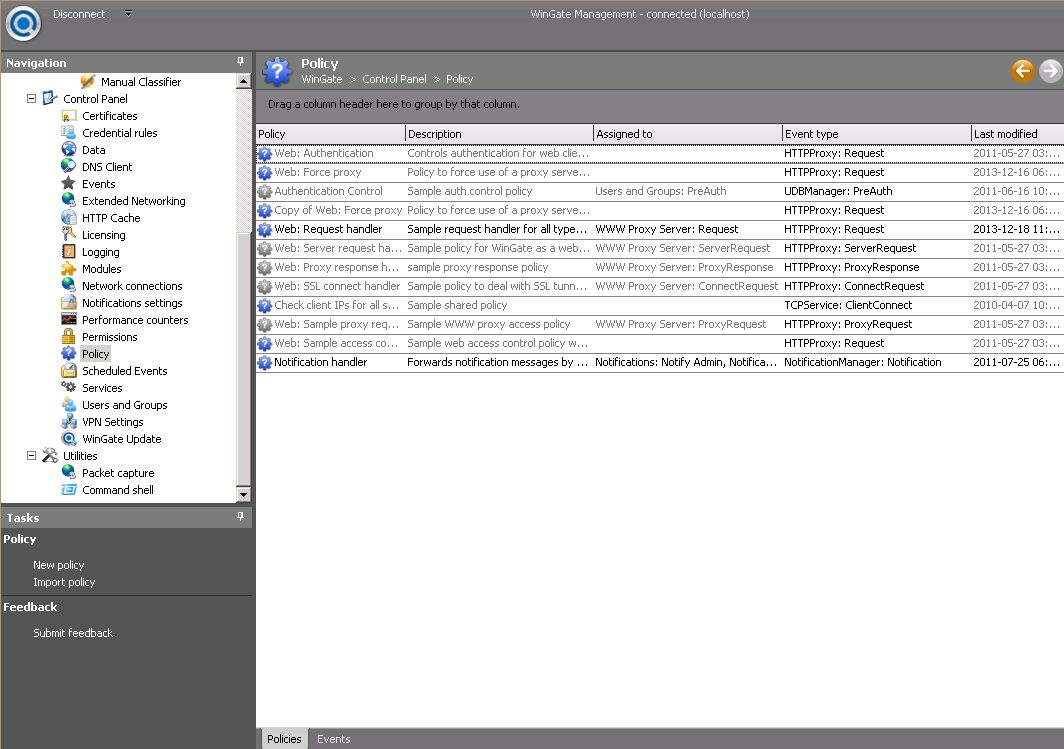Viewport: 1064px width, 749px height.
Task: Click the Extended Networking icon
Action: (x=69, y=200)
